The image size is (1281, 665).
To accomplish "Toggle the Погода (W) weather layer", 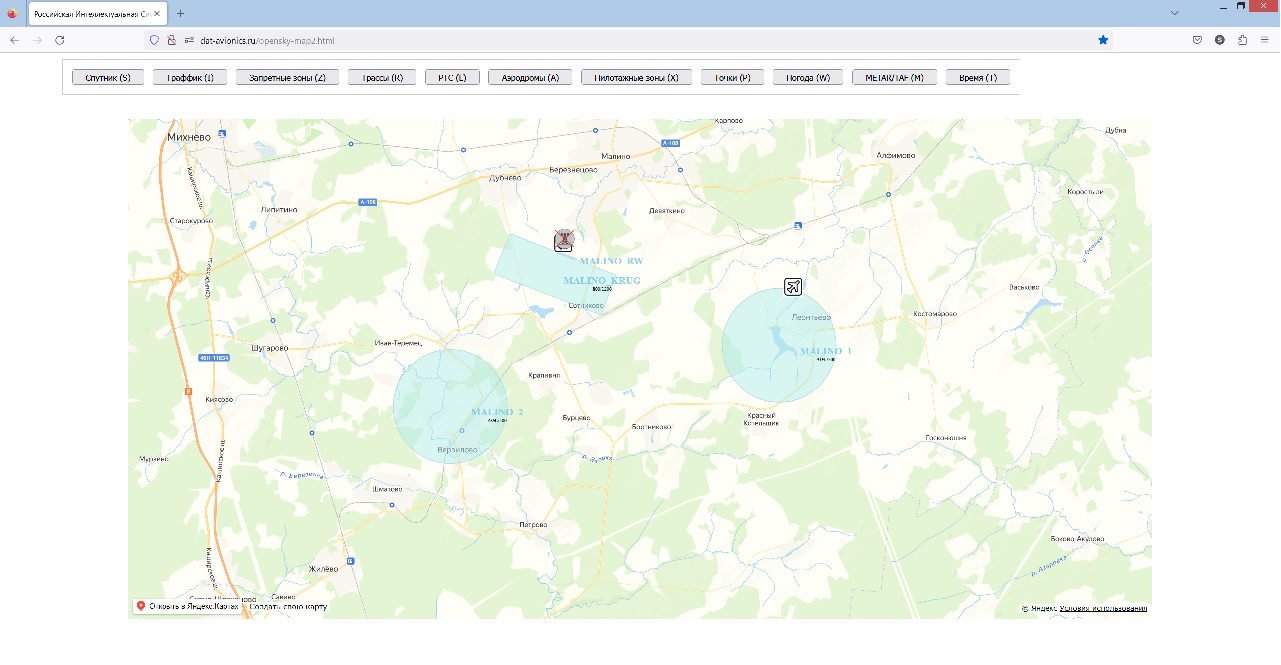I will tap(808, 77).
